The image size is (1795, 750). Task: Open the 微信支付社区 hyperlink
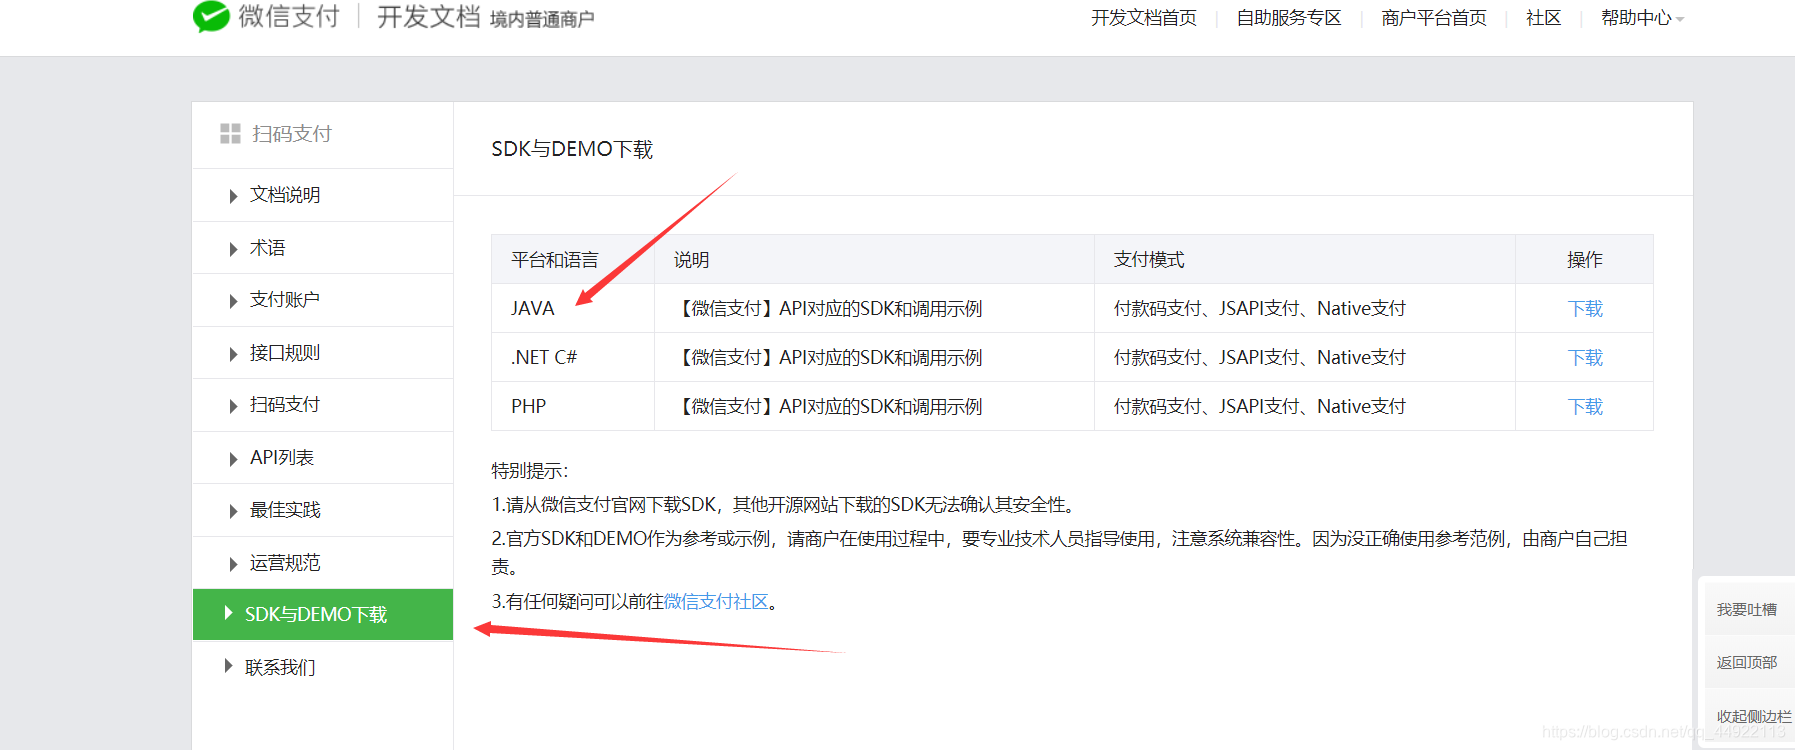(x=716, y=602)
